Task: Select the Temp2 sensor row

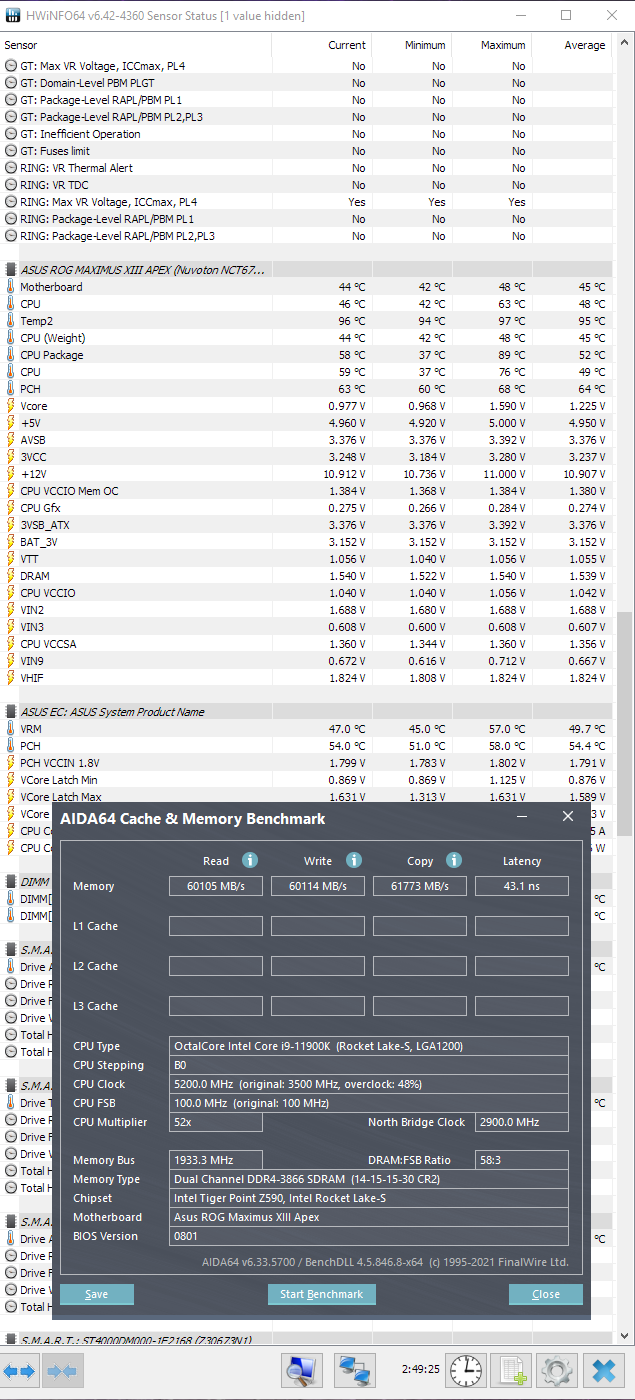Action: (x=306, y=321)
